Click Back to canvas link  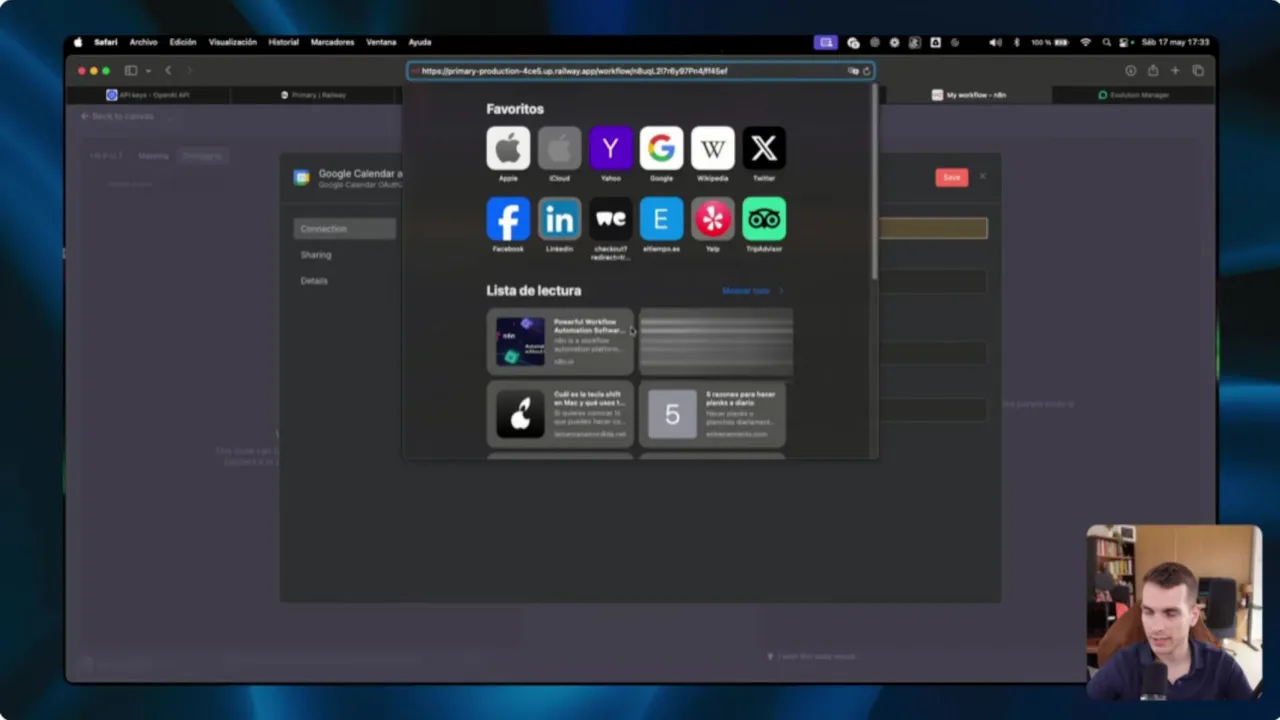[x=117, y=116]
